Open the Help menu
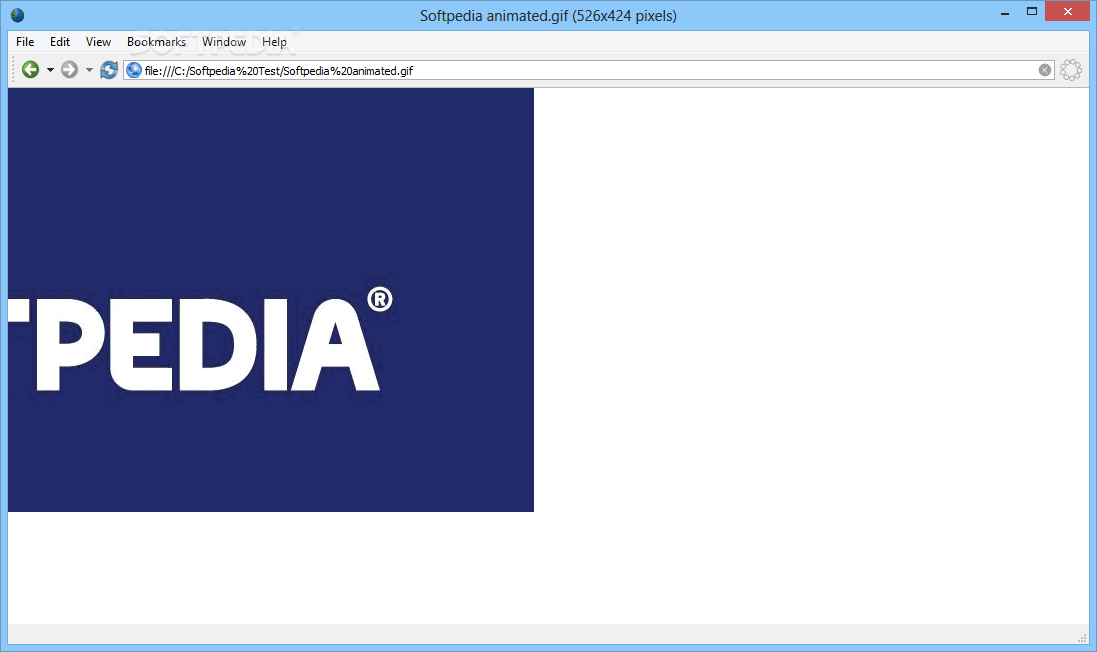 pos(274,42)
